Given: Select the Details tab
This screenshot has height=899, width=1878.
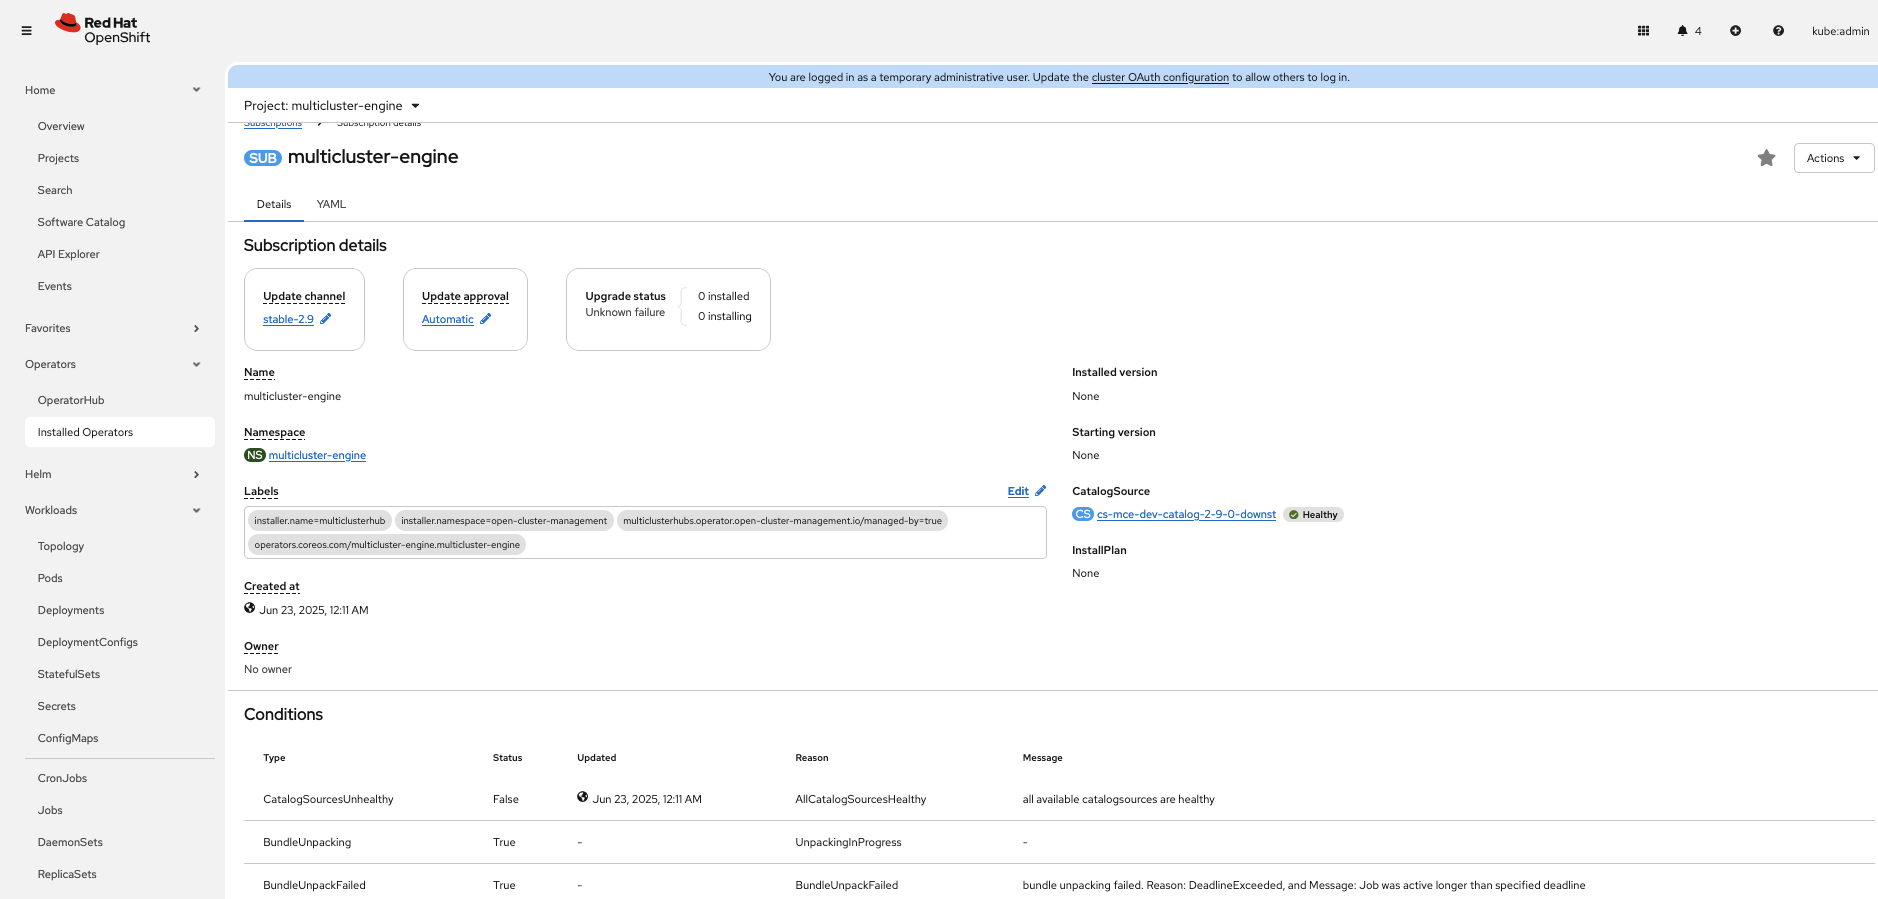Looking at the screenshot, I should coord(274,204).
